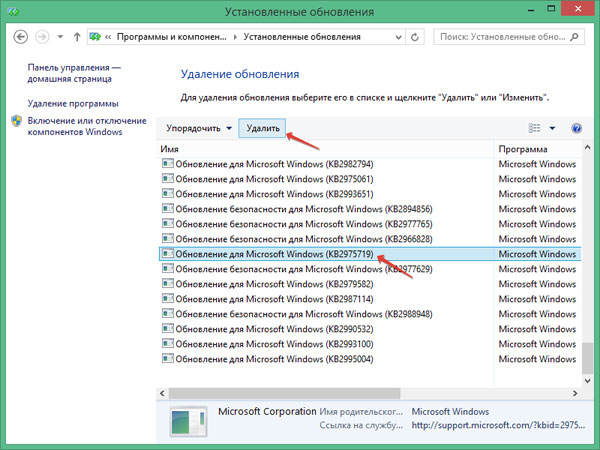Screen dimensions: 600x450
Task: Click Установленные обновления breadcrumb segment
Action: 302,37
